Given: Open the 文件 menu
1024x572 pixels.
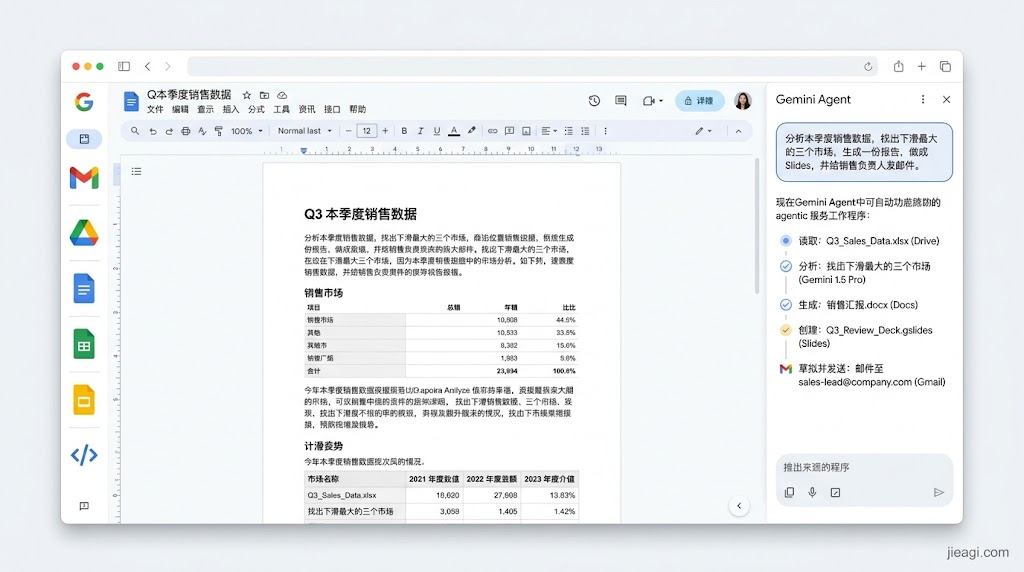Looking at the screenshot, I should pos(155,110).
